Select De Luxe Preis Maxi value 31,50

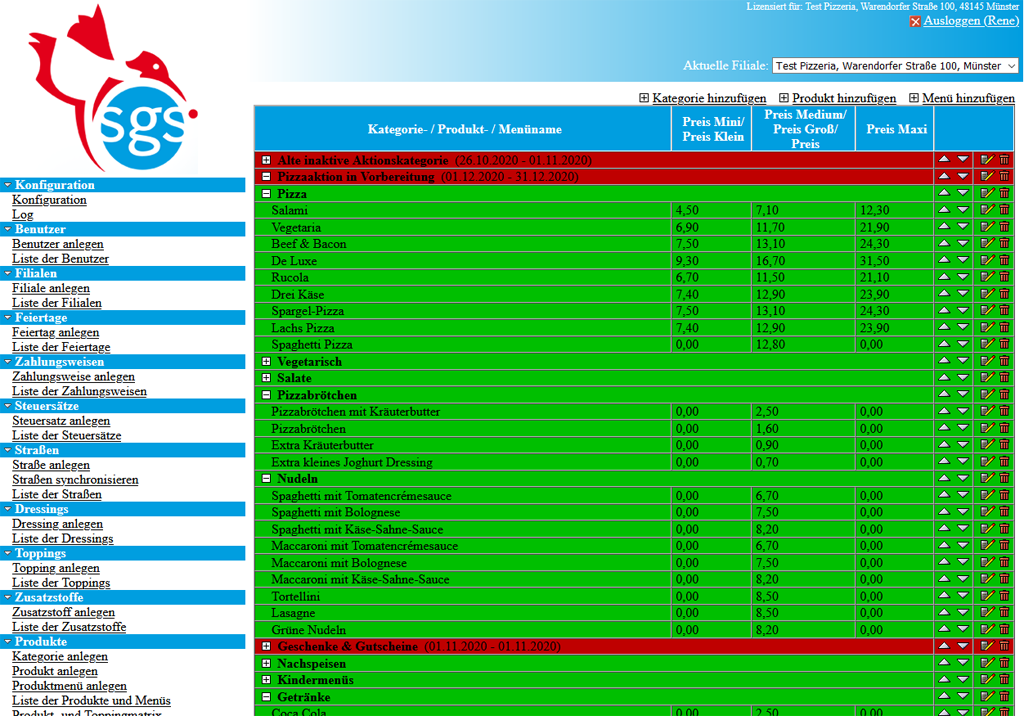(874, 261)
